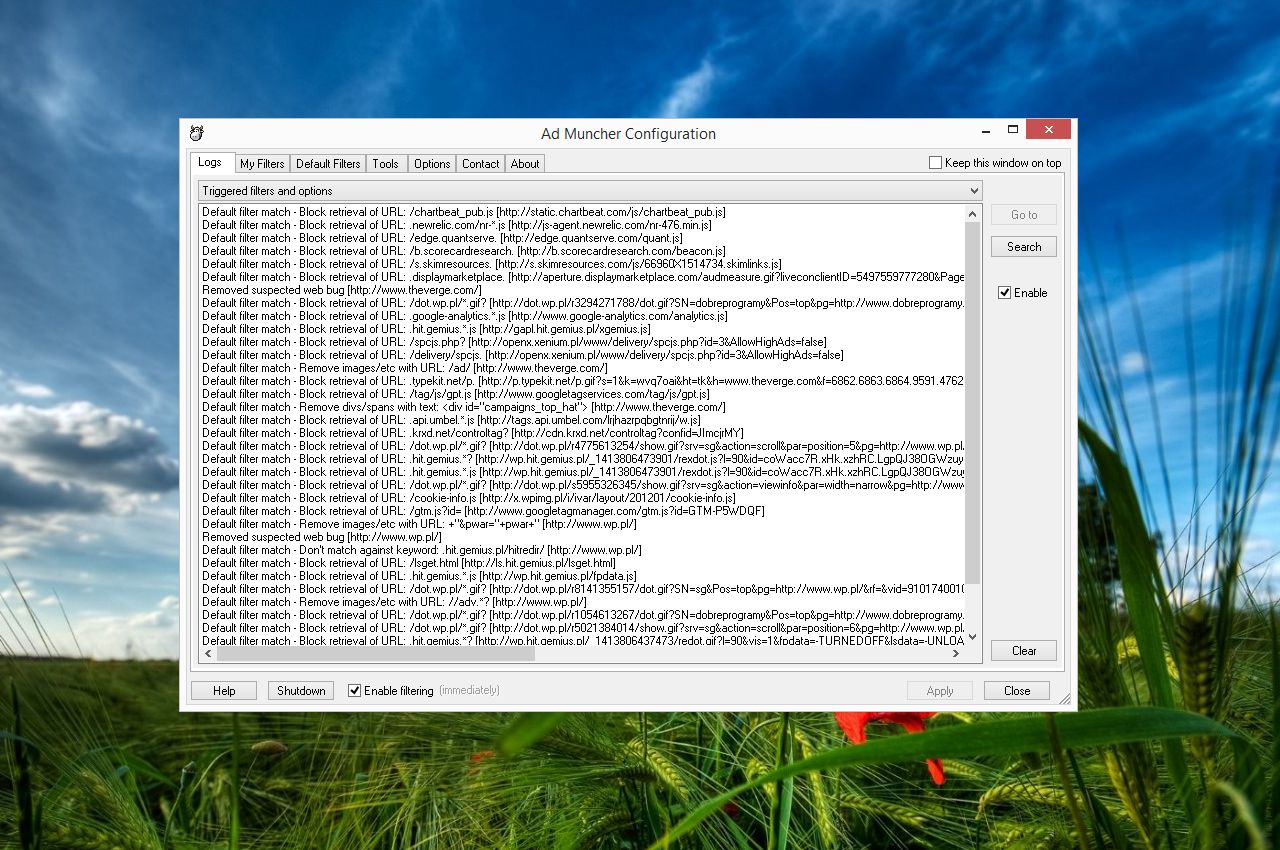Select the gapl.hit.gemius.pl/xgemius.js log entry
Viewport: 1280px width, 850px height.
426,329
